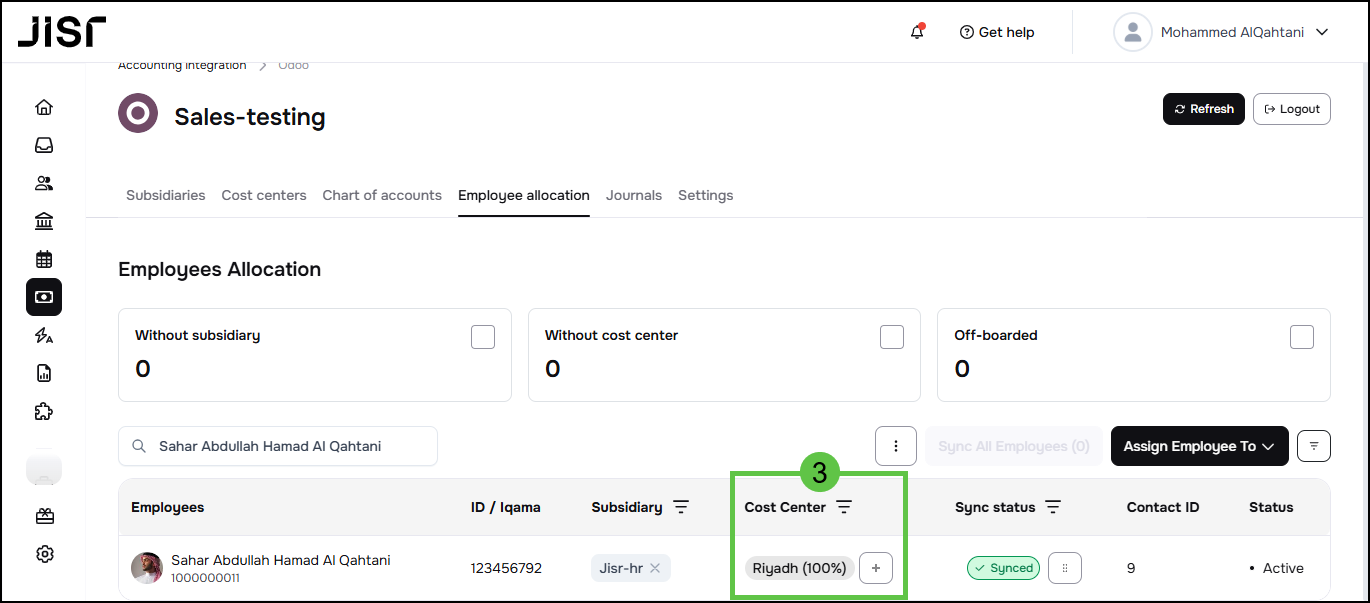Click the employee search field
This screenshot has width=1370, height=603.
tap(278, 446)
